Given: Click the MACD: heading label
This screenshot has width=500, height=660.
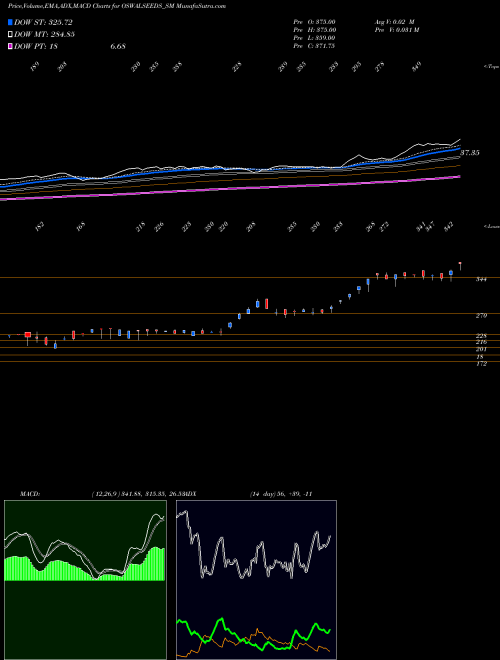Looking at the screenshot, I should pyautogui.click(x=30, y=494).
